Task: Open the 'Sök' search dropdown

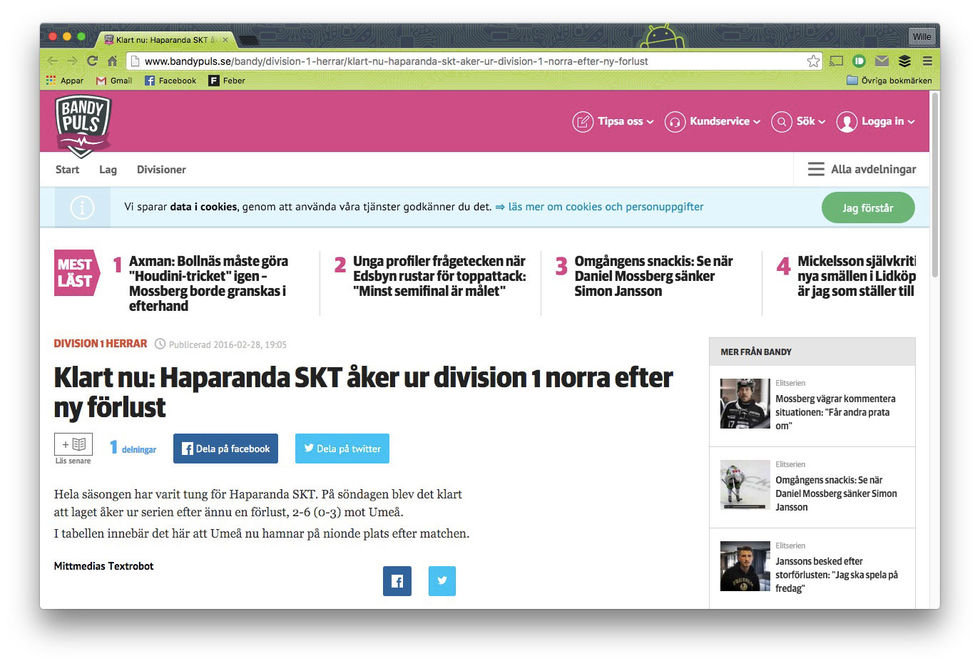Action: [798, 122]
